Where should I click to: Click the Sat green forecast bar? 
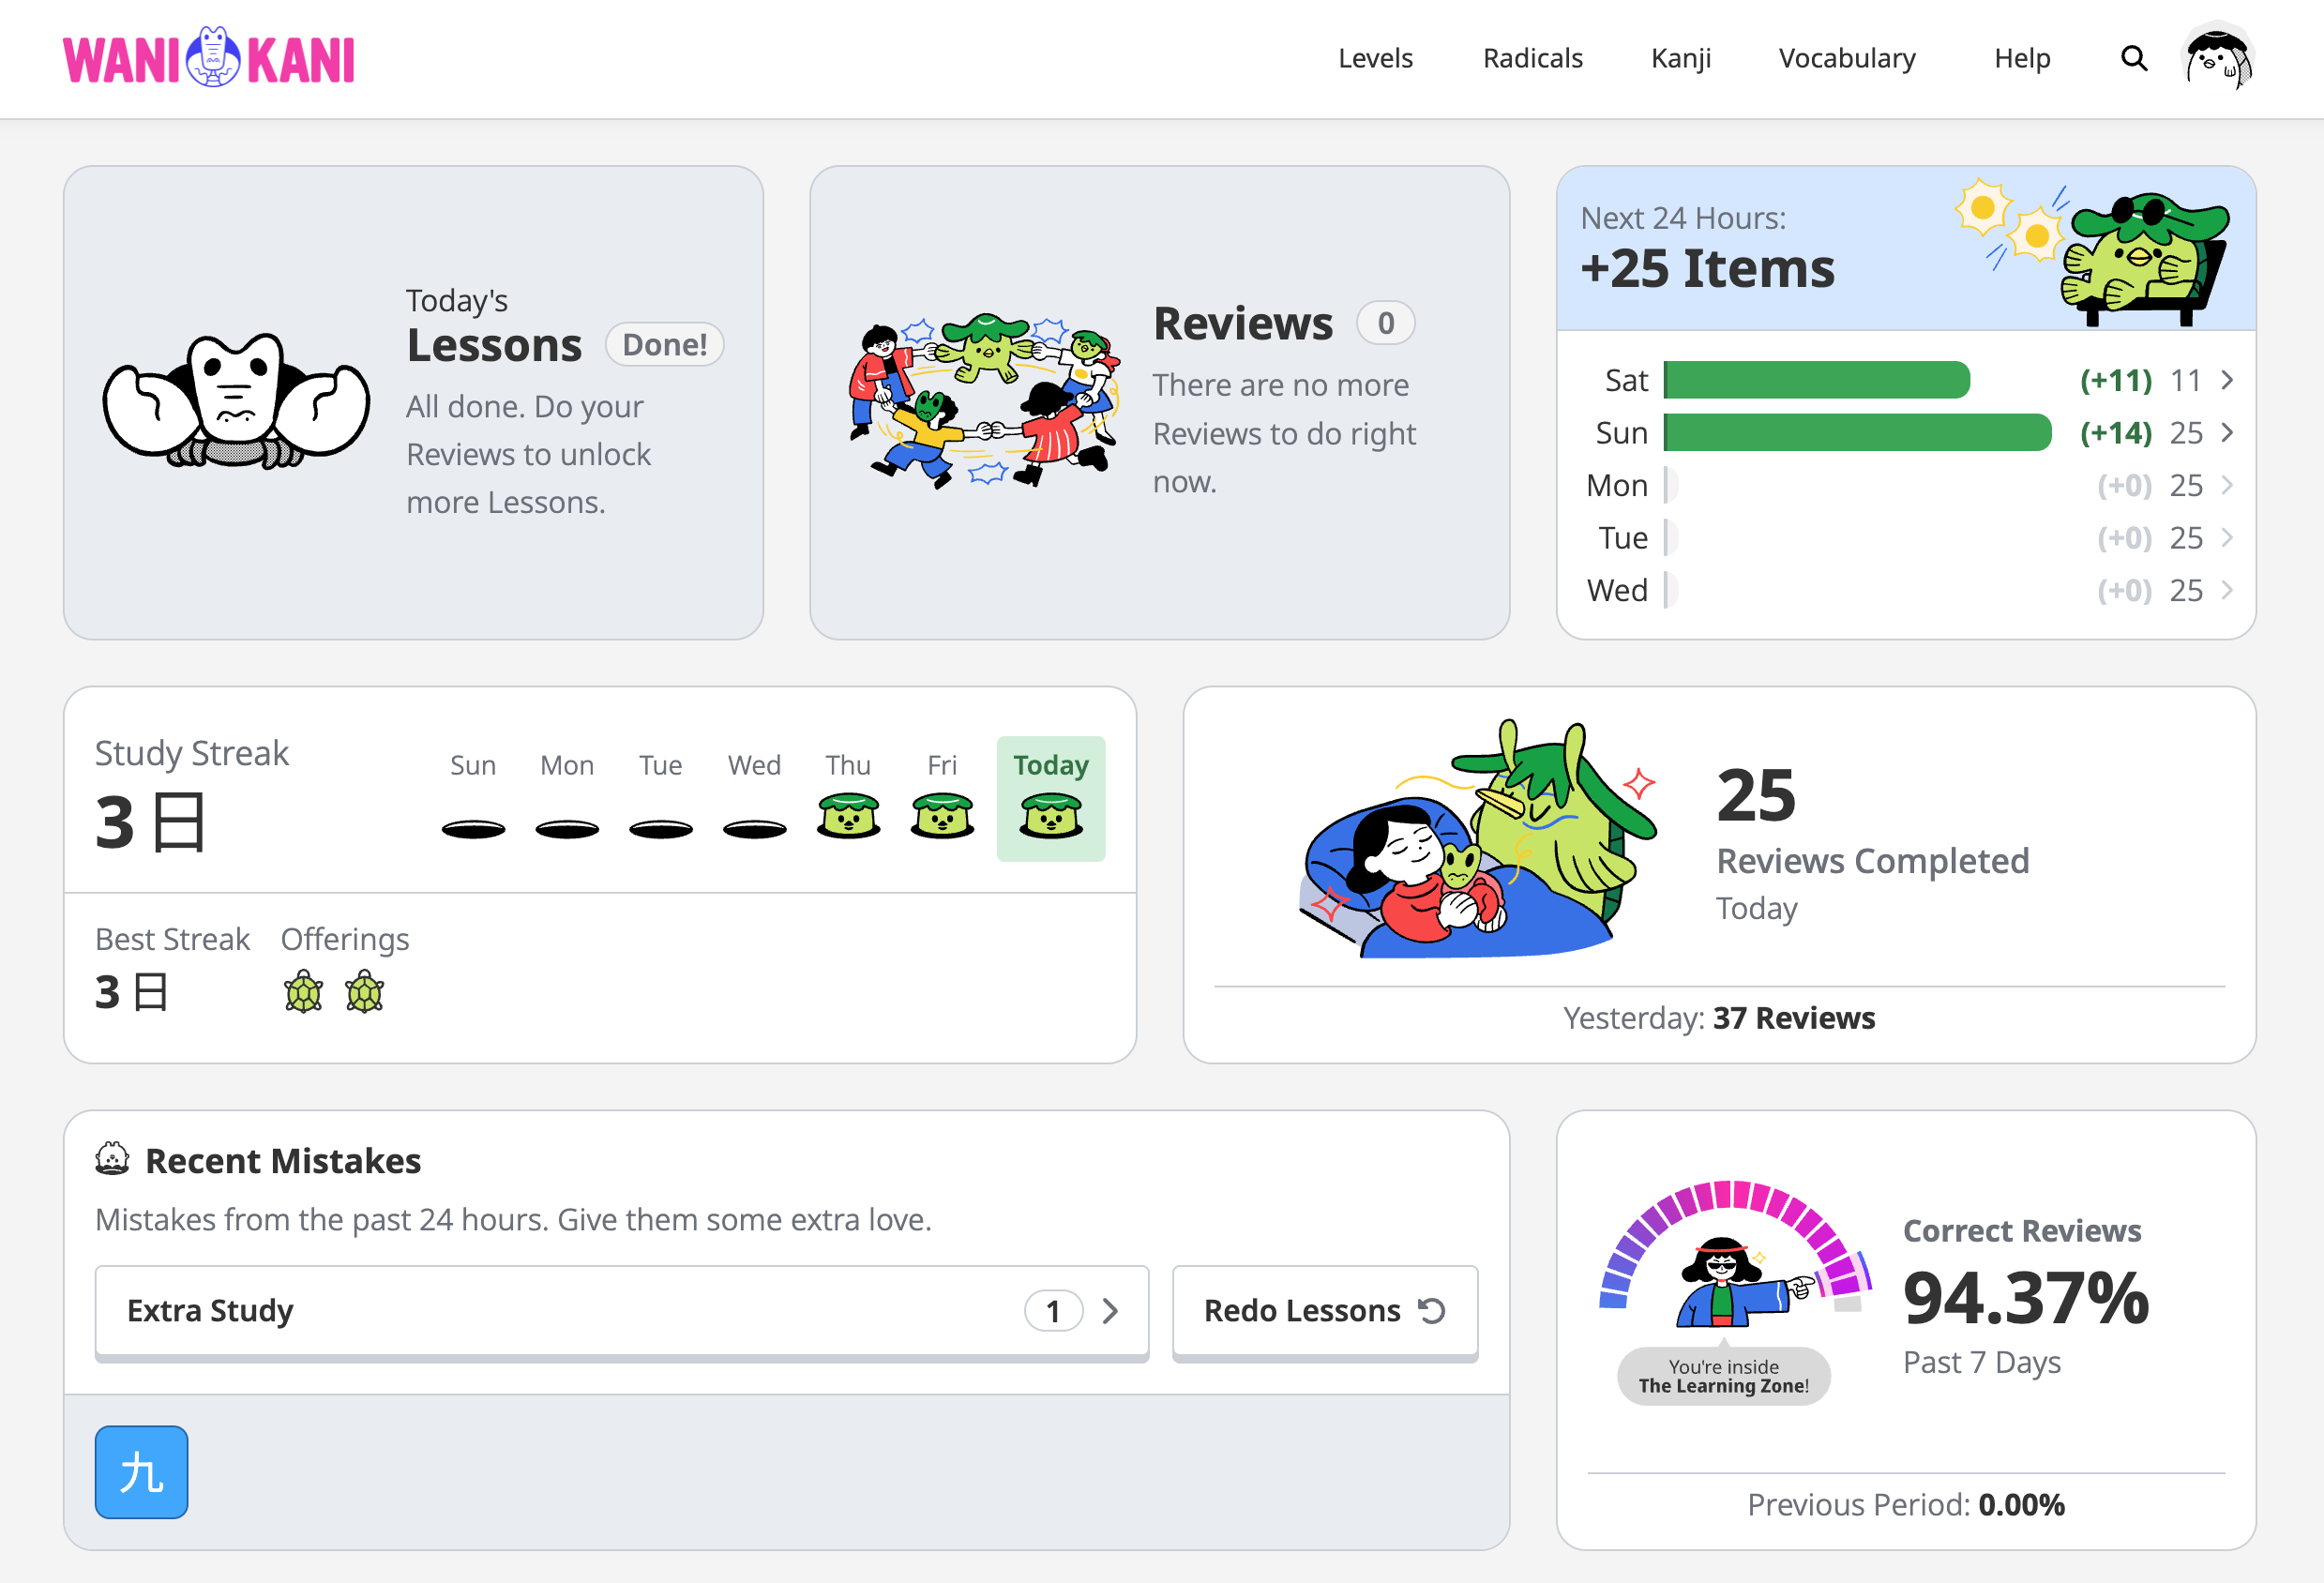click(1816, 380)
